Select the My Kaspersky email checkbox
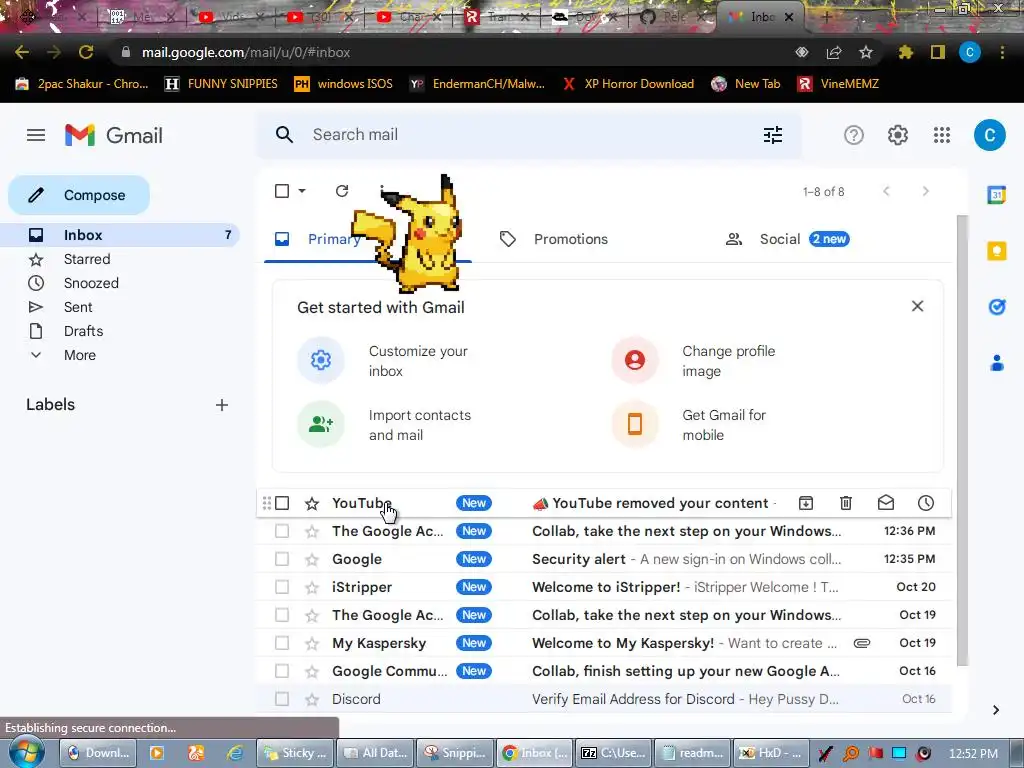This screenshot has height=768, width=1024. pyautogui.click(x=282, y=643)
